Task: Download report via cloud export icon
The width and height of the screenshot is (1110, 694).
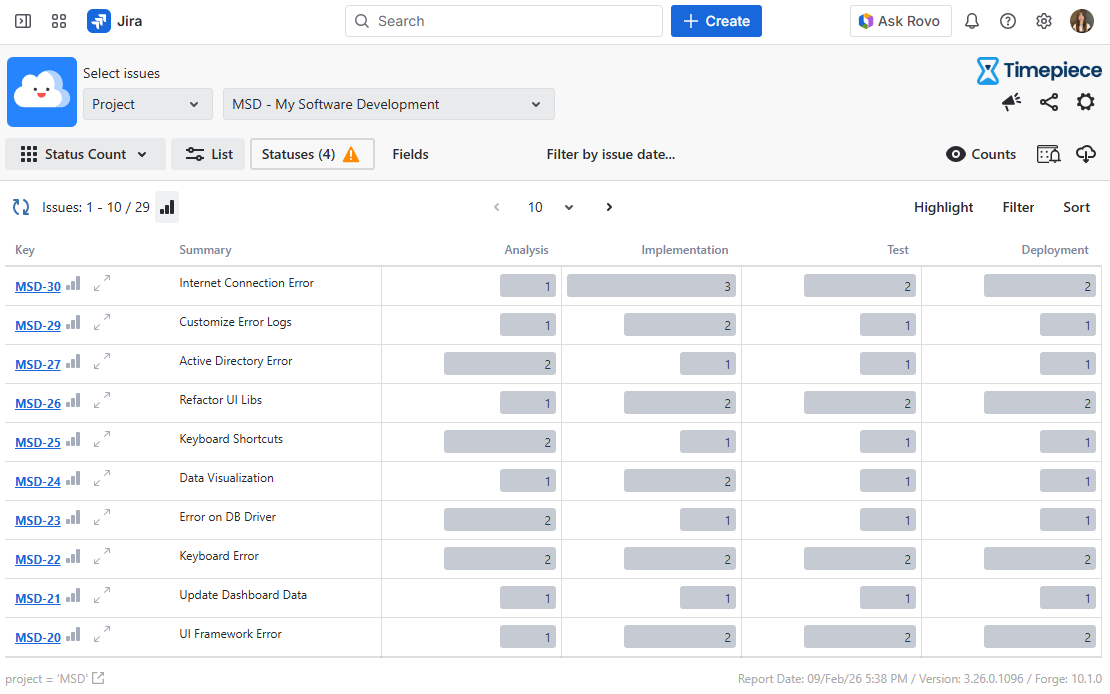Action: pyautogui.click(x=1086, y=154)
